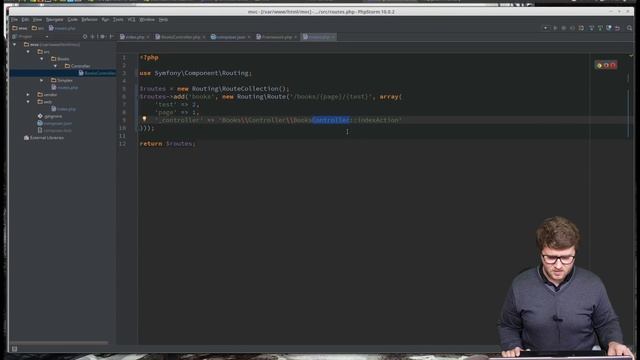Click the mvc breadcrumb in navigation bar
This screenshot has height=360, width=640.
(20, 28)
